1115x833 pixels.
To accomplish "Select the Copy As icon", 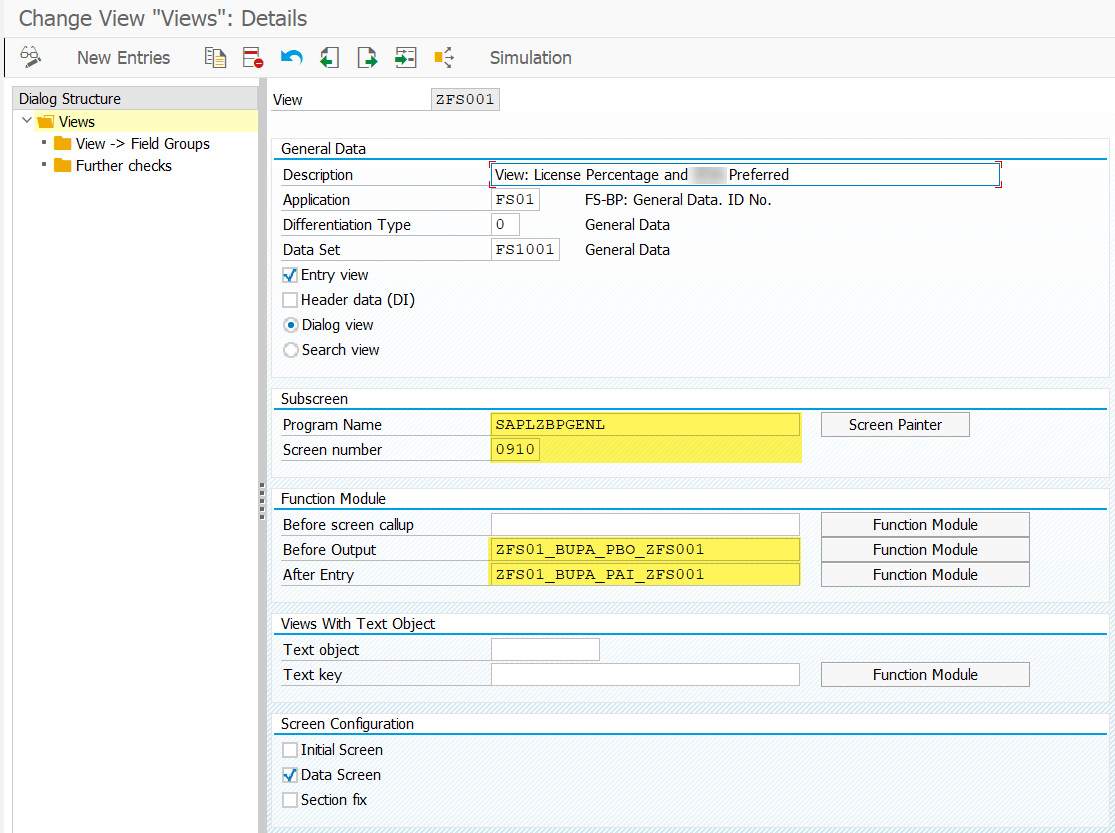I will [215, 57].
